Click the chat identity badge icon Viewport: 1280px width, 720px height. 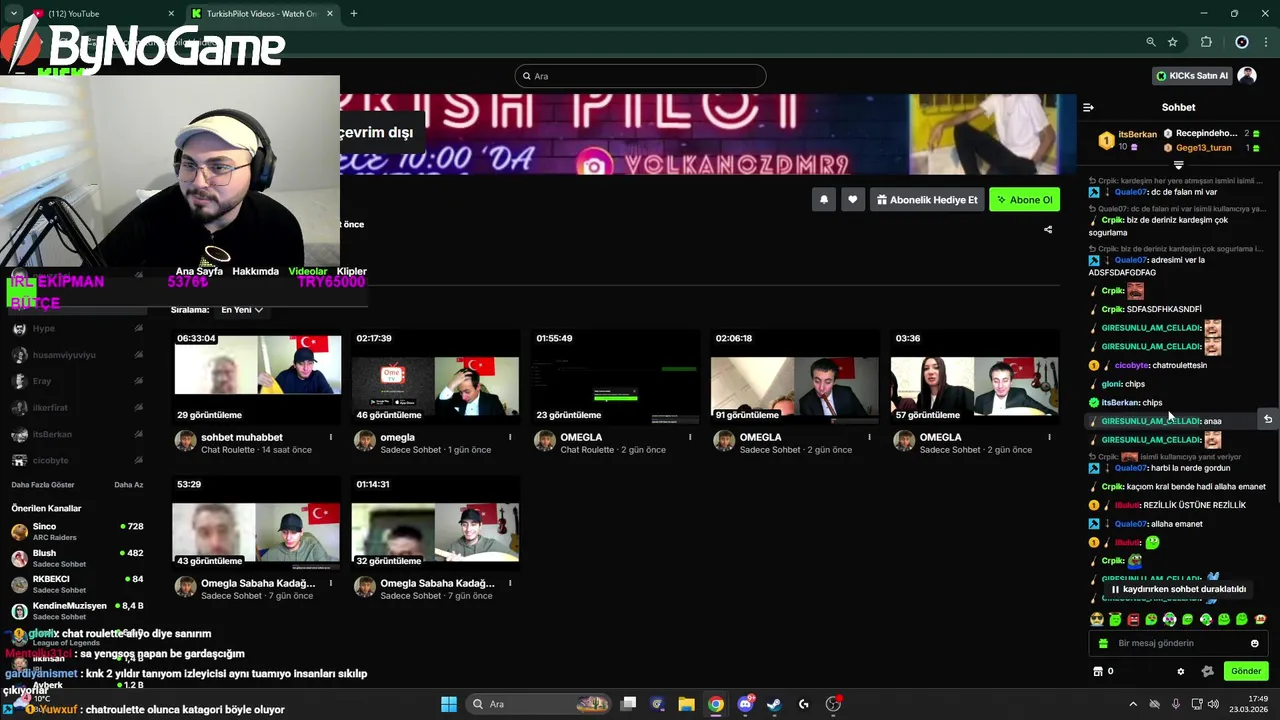click(x=1207, y=671)
